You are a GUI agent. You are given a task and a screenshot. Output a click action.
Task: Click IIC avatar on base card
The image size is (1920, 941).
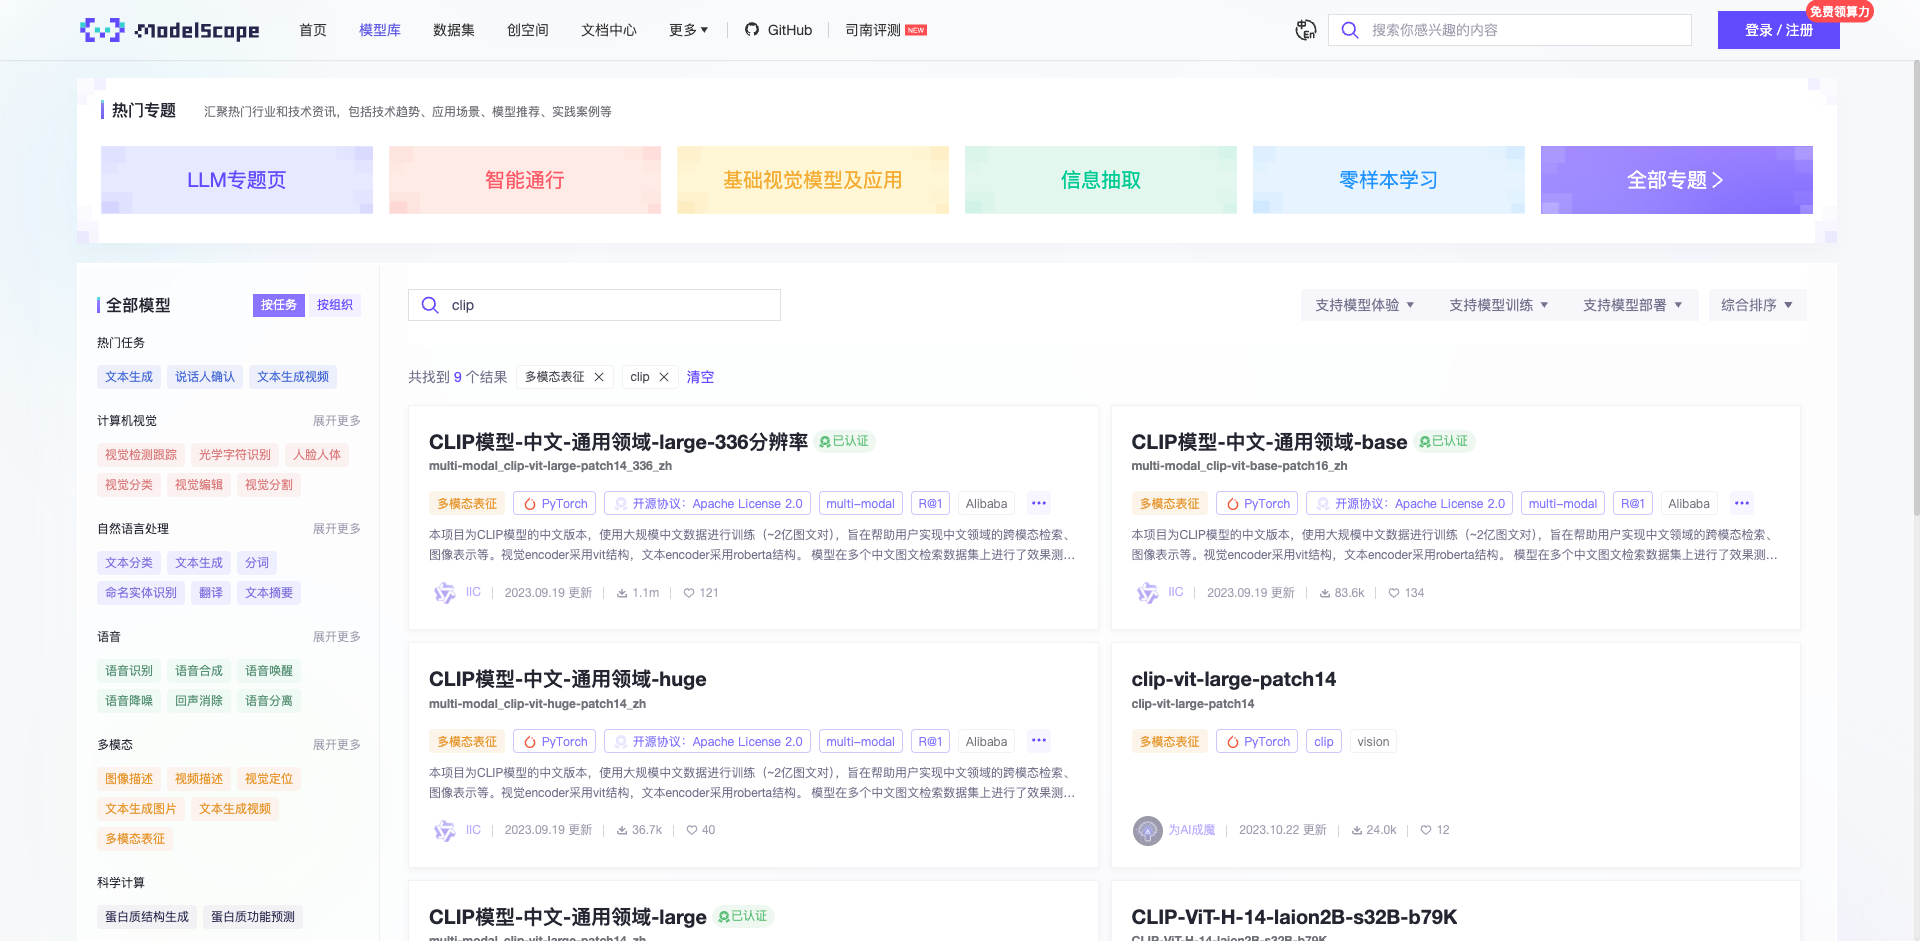(1147, 593)
